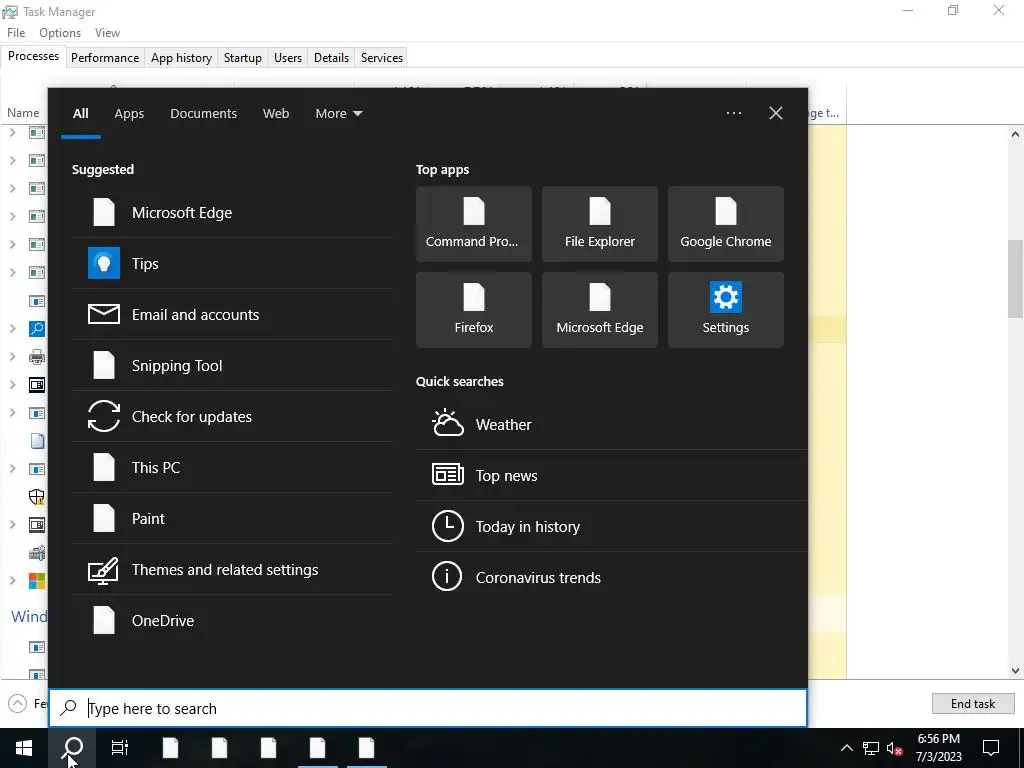Launch Snipping Tool from suggestions
The width and height of the screenshot is (1024, 768).
click(232, 366)
